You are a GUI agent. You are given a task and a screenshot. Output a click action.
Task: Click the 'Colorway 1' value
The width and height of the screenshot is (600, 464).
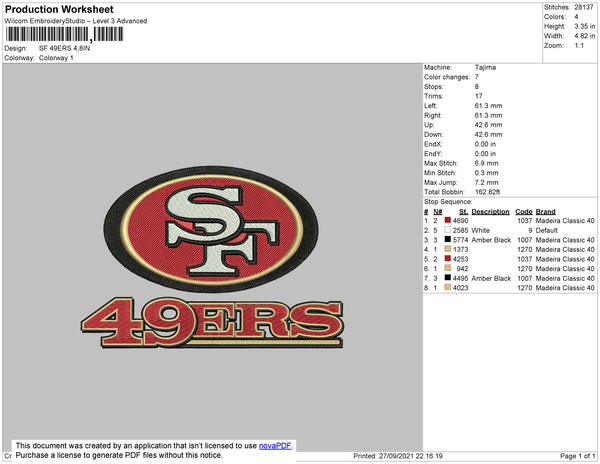pyautogui.click(x=56, y=58)
